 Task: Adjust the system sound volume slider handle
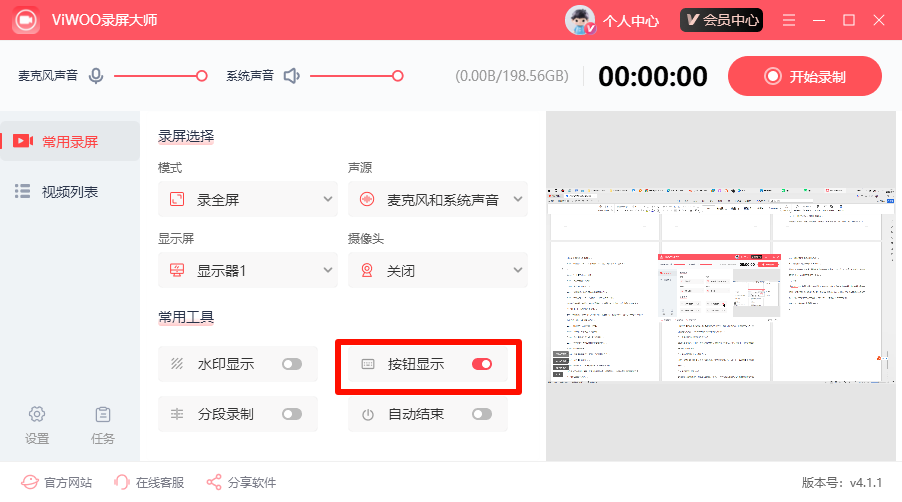[x=398, y=76]
